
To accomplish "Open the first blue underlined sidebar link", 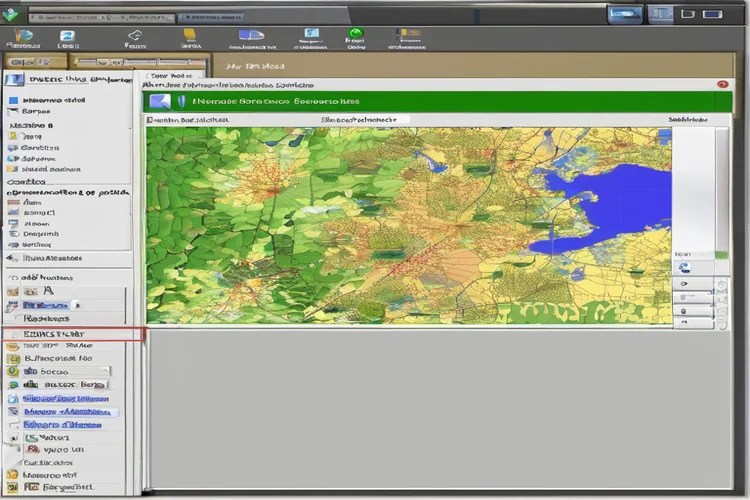I will [66, 398].
